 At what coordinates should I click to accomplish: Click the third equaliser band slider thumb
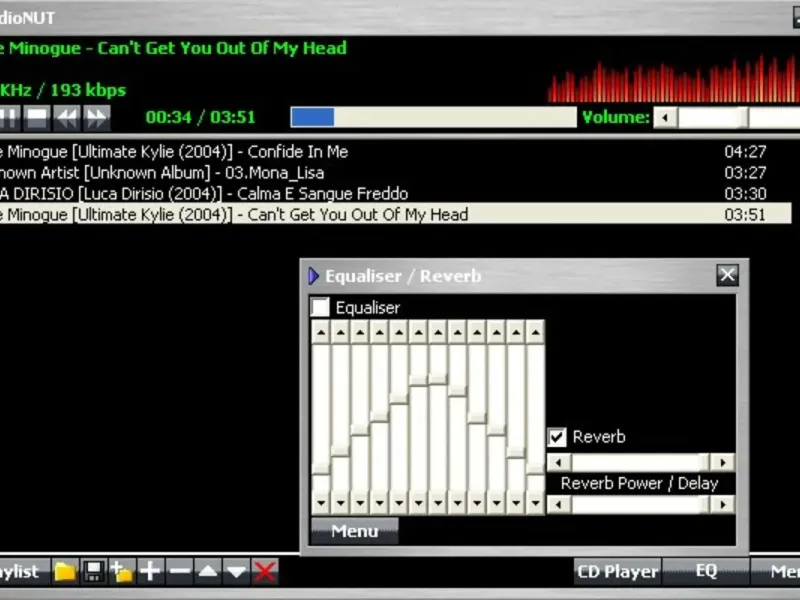tap(360, 429)
